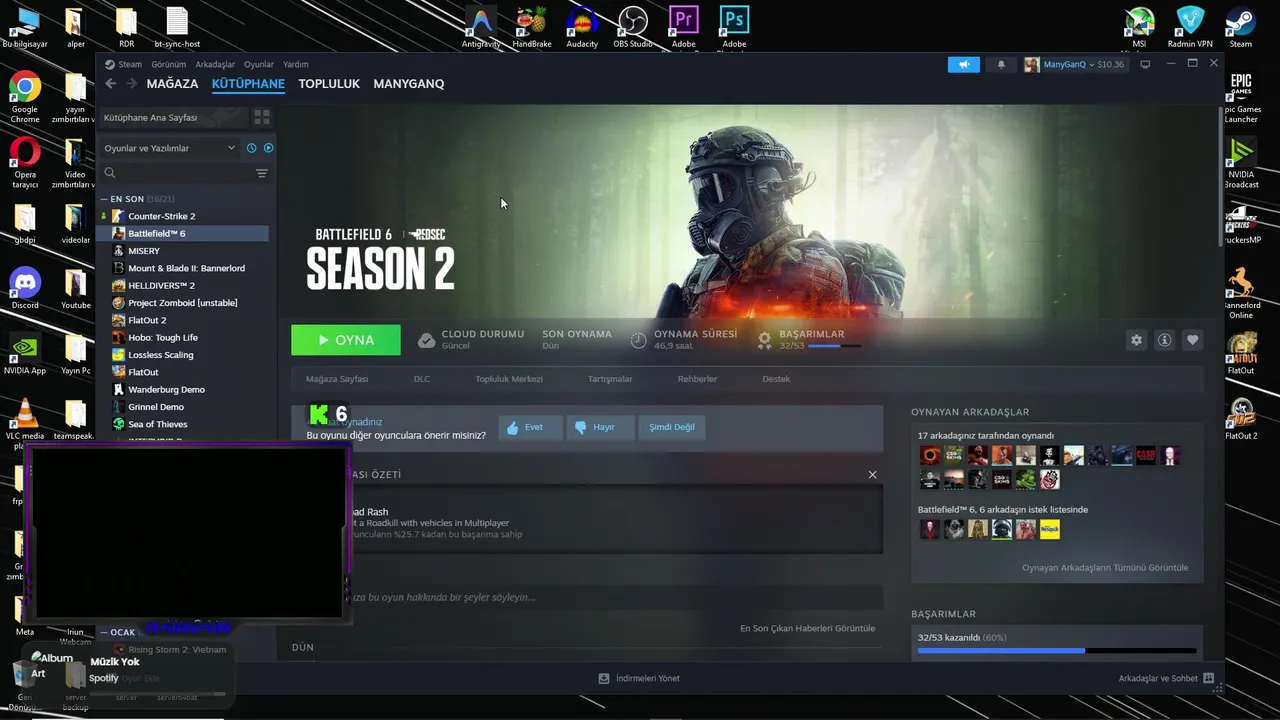Open the Yardım menu
1280x720 pixels.
point(296,64)
